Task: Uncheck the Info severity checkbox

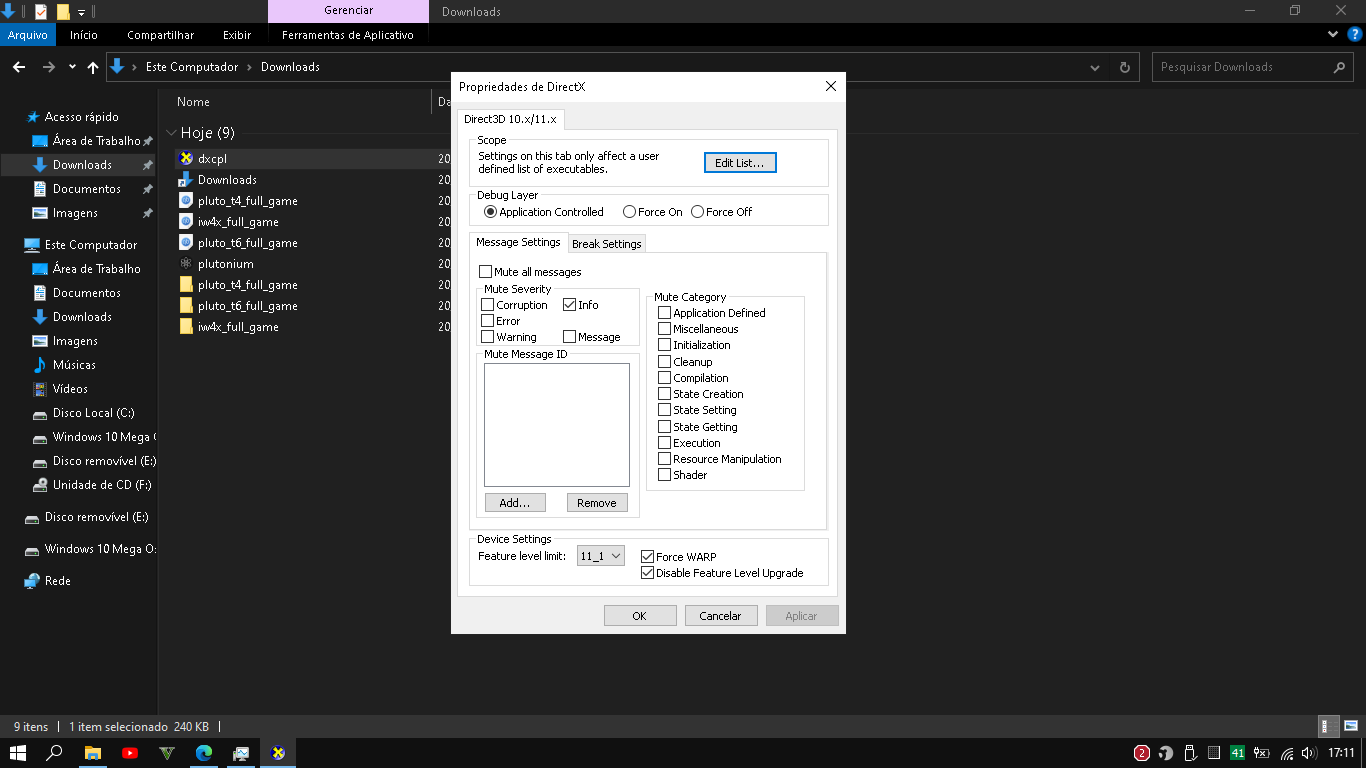Action: 569,305
